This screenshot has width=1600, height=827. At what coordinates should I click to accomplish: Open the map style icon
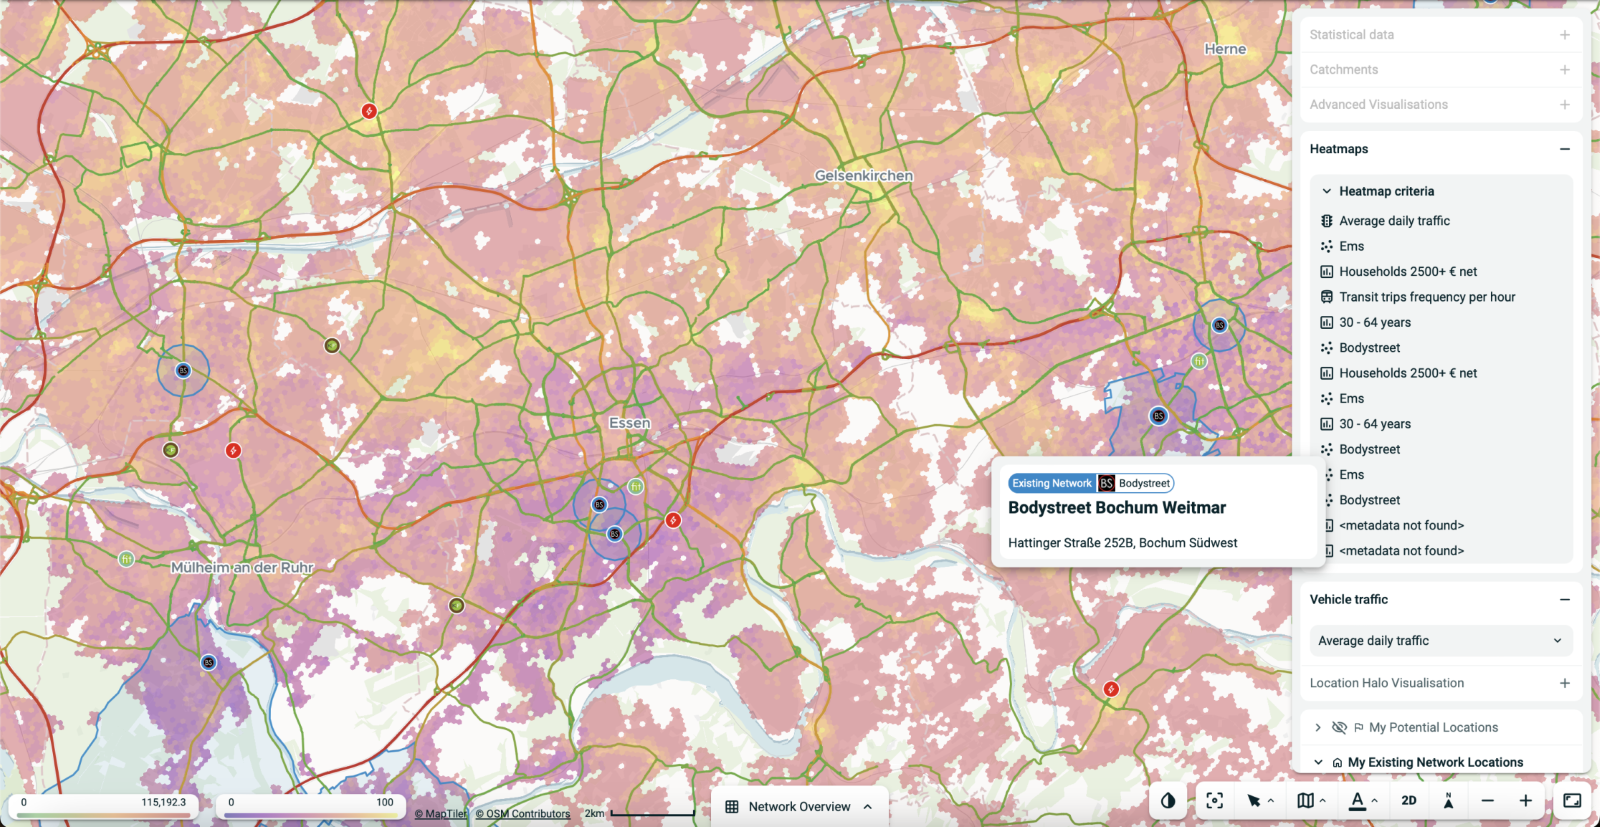(x=1306, y=801)
